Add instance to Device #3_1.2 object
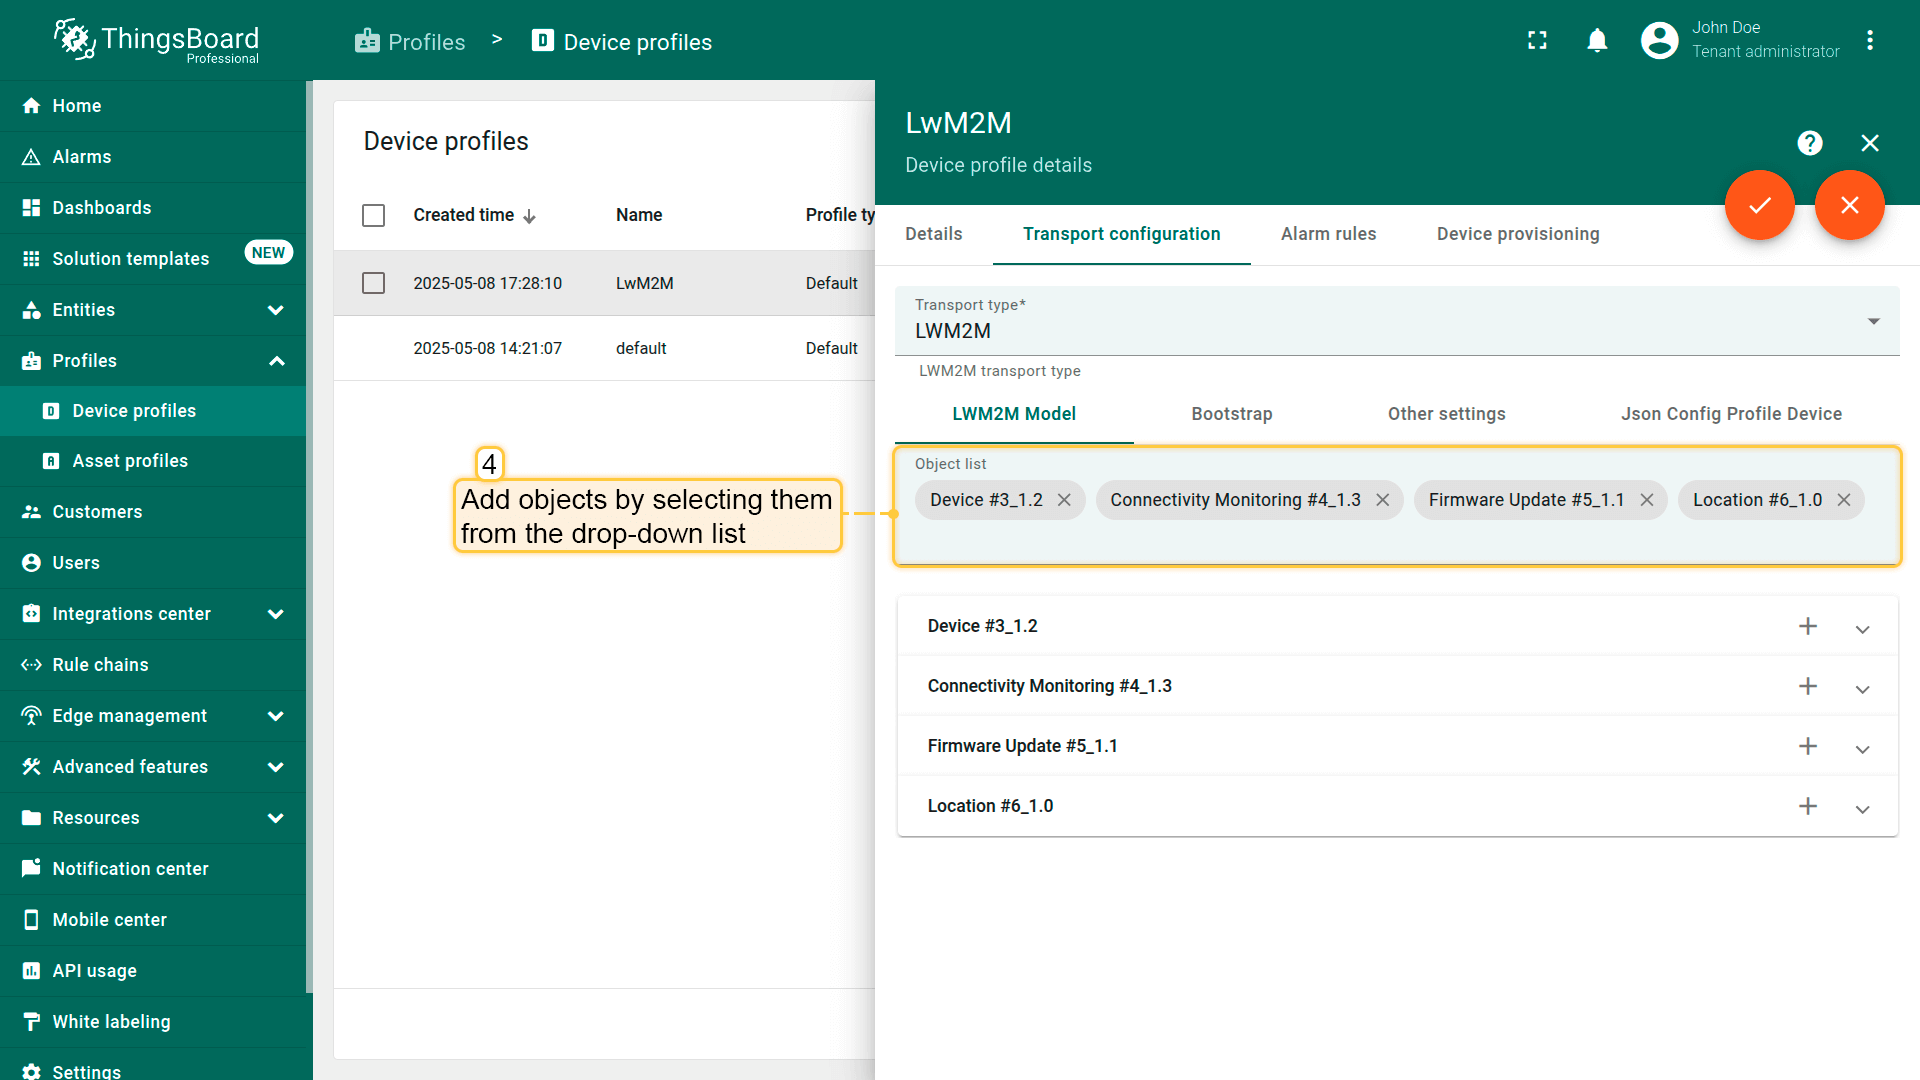1920x1080 pixels. pyautogui.click(x=1807, y=626)
